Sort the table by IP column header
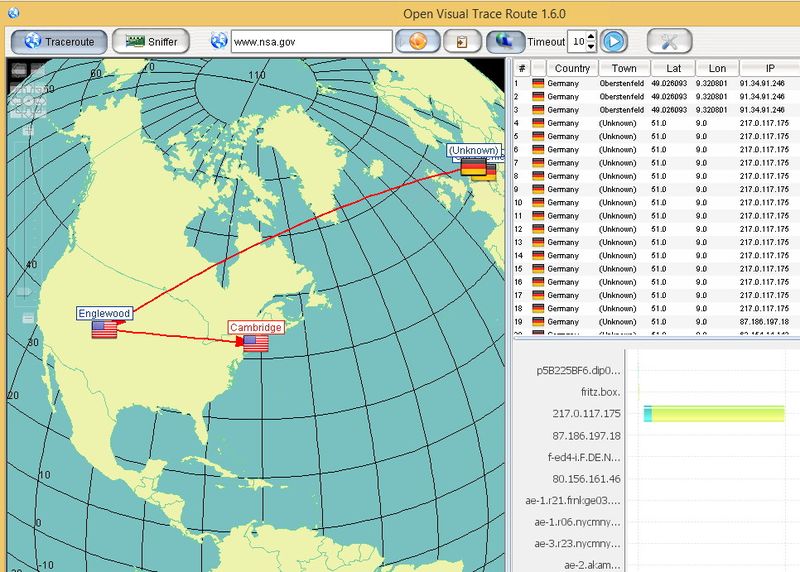This screenshot has width=800, height=572. [770, 68]
